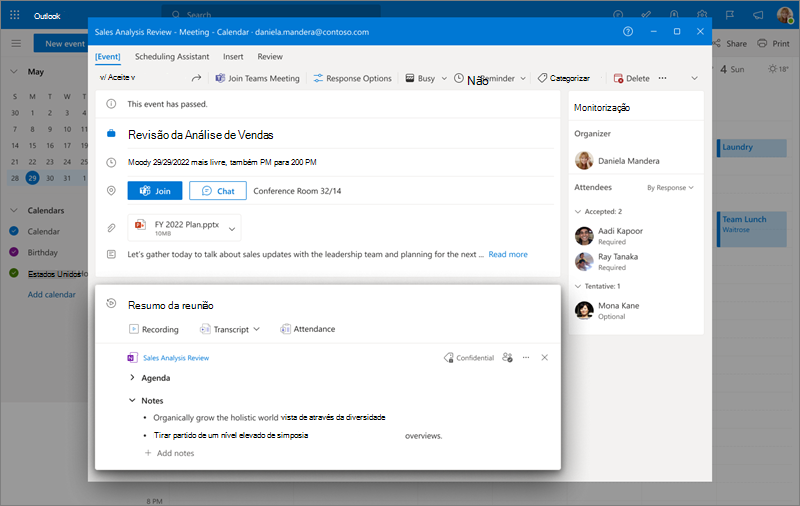This screenshot has height=506, width=800.
Task: Collapse the May mini calendar
Action: click(x=14, y=71)
